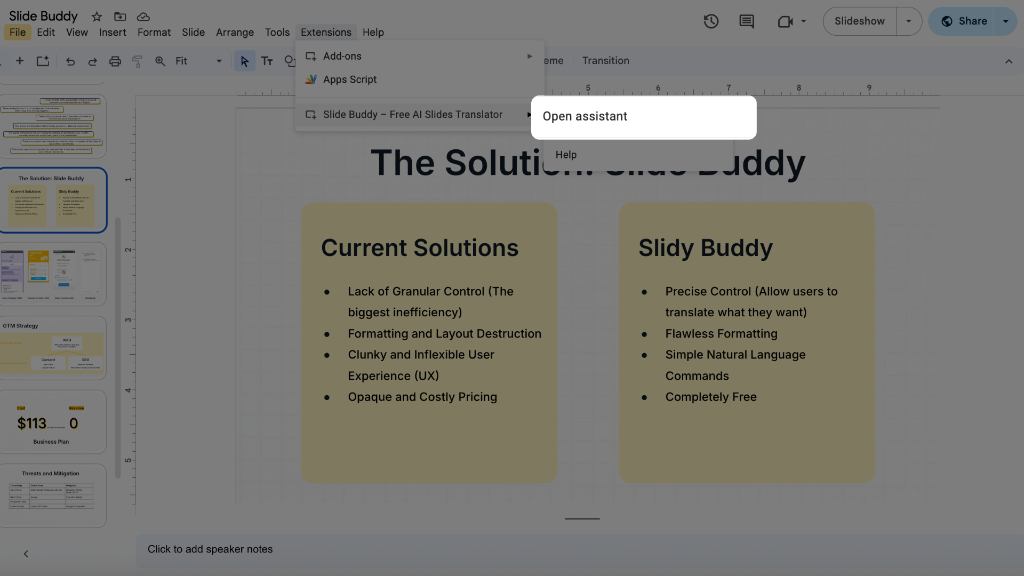Star the Slide Buddy presentation
Viewport: 1024px width, 576px height.
point(96,16)
